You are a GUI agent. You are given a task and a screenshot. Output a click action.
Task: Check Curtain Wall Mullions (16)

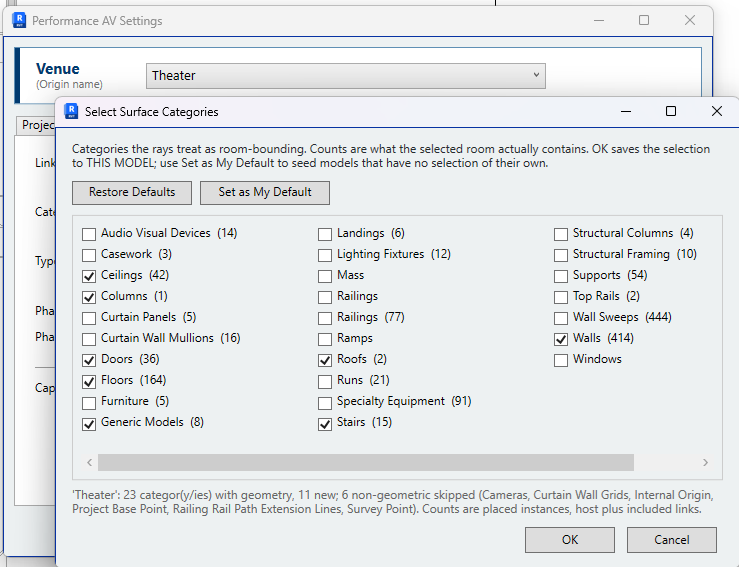click(x=89, y=339)
